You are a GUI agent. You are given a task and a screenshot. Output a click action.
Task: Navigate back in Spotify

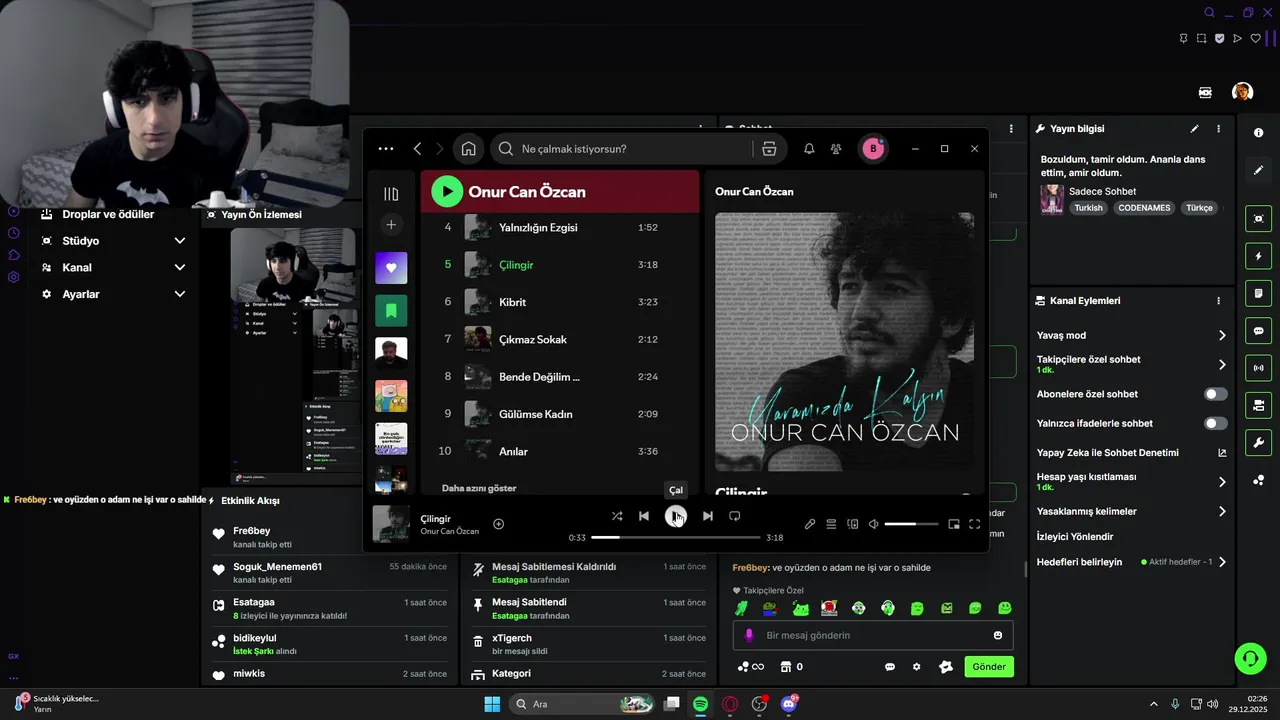(x=418, y=149)
